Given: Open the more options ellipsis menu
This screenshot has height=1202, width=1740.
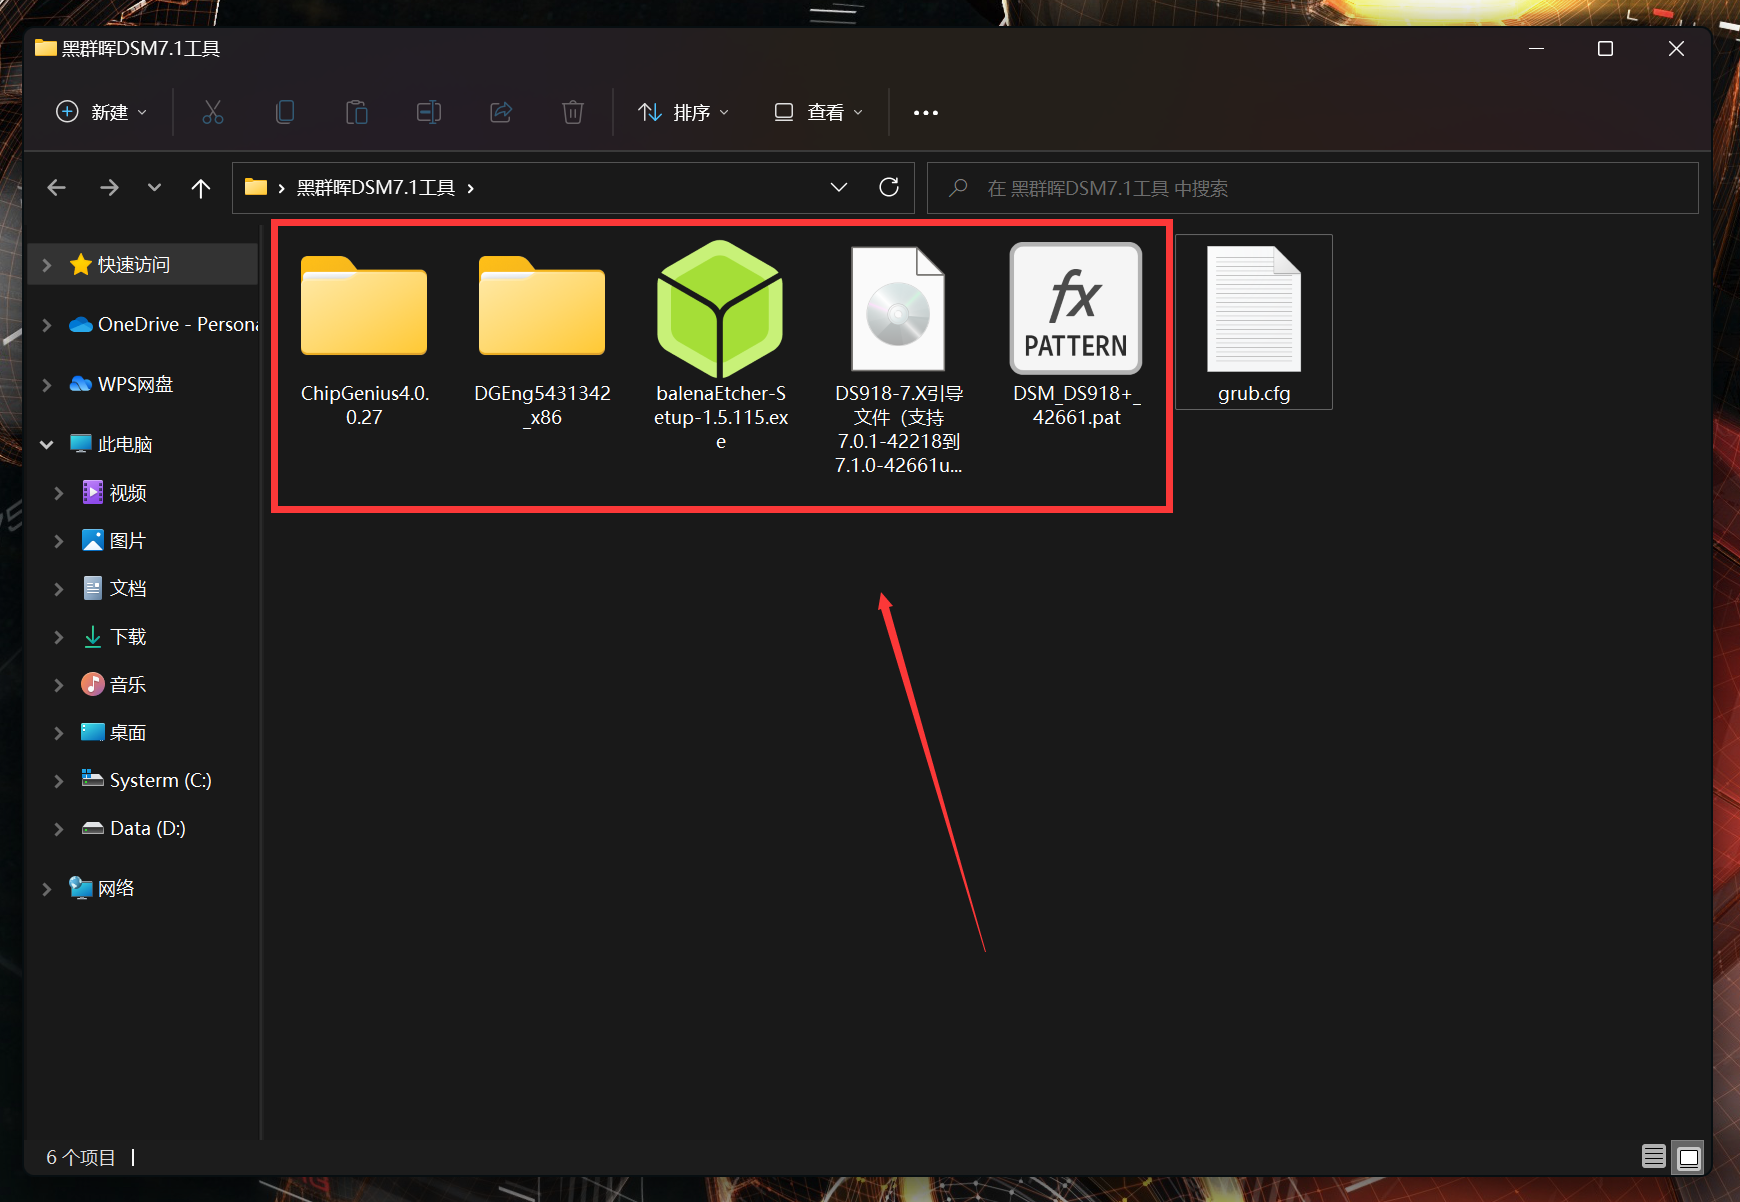Looking at the screenshot, I should click(x=925, y=112).
